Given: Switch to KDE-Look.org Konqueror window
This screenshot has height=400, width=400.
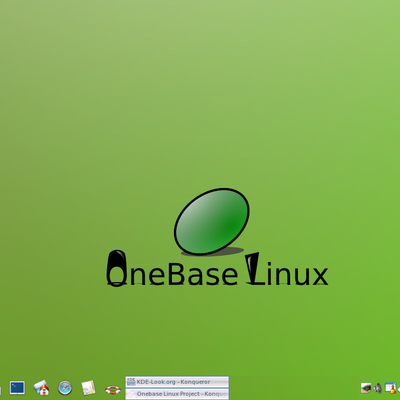Looking at the screenshot, I should [177, 382].
